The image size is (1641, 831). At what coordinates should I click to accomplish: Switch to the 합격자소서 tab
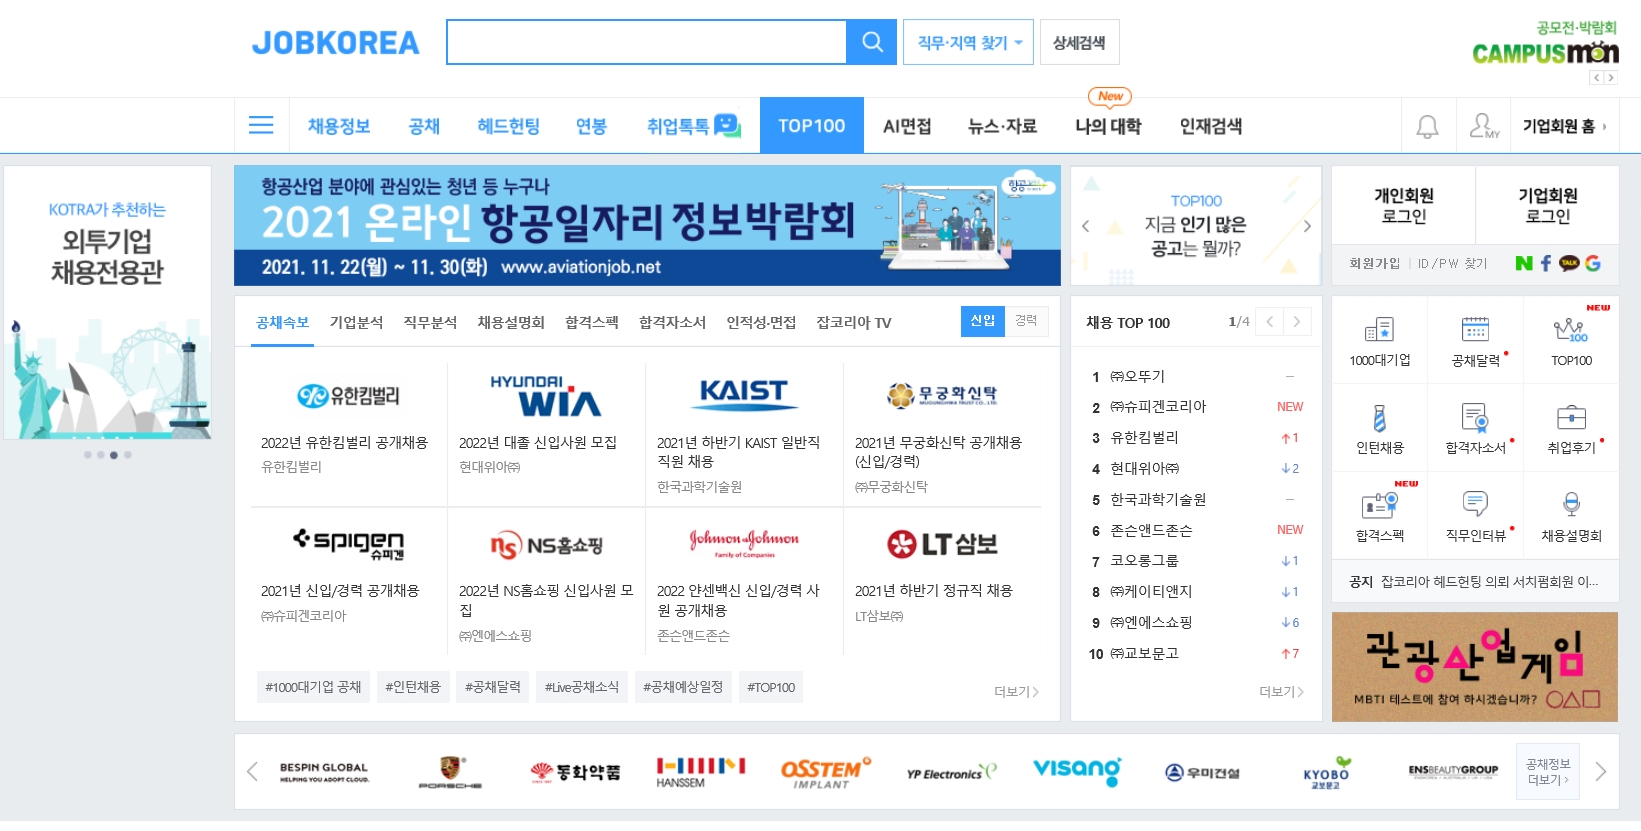click(672, 322)
